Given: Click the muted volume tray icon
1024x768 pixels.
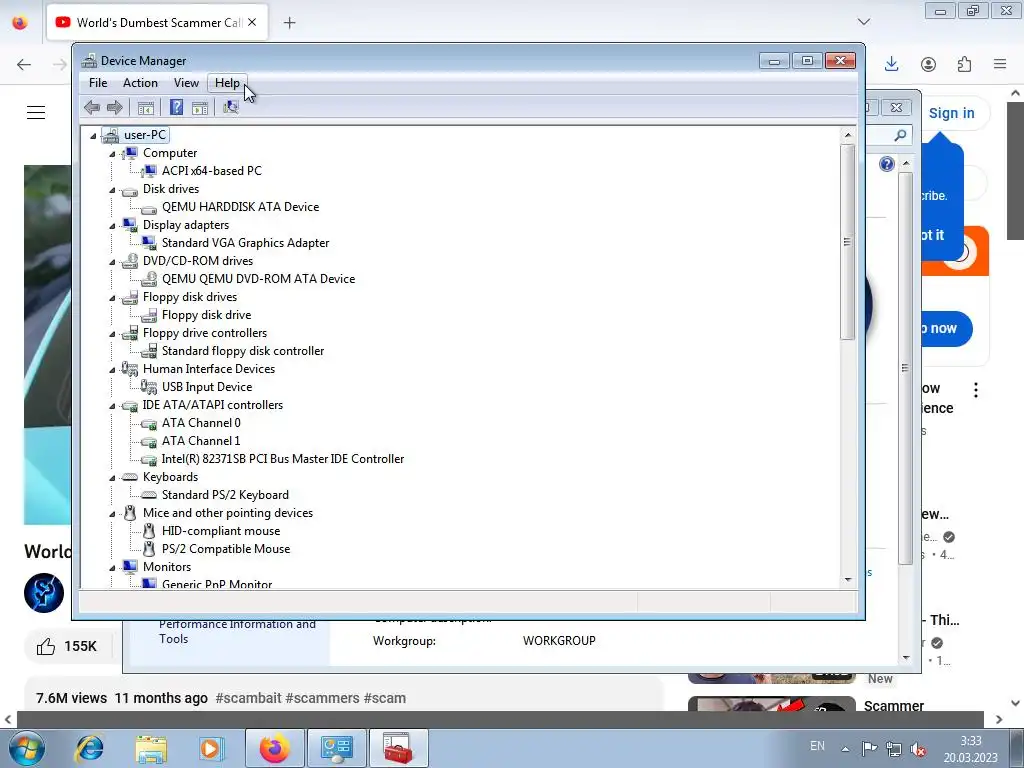Looking at the screenshot, I should click(x=918, y=748).
